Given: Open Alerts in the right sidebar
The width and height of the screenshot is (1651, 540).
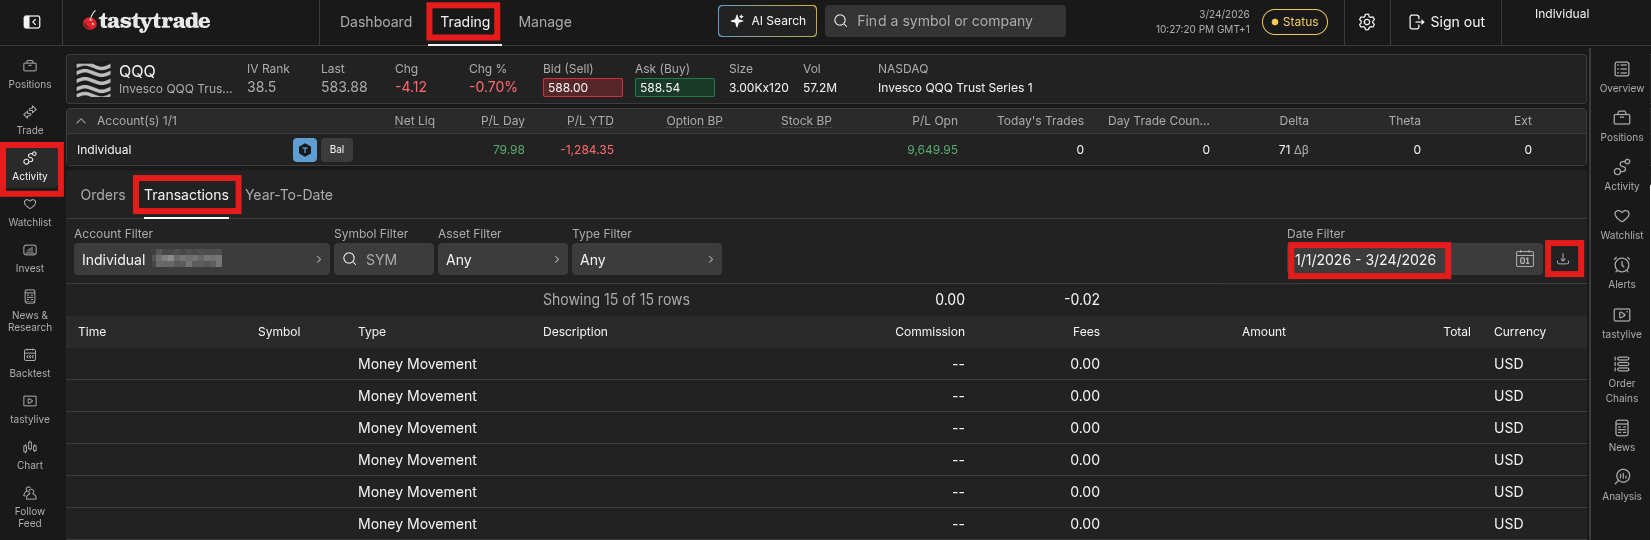Looking at the screenshot, I should click(1621, 271).
